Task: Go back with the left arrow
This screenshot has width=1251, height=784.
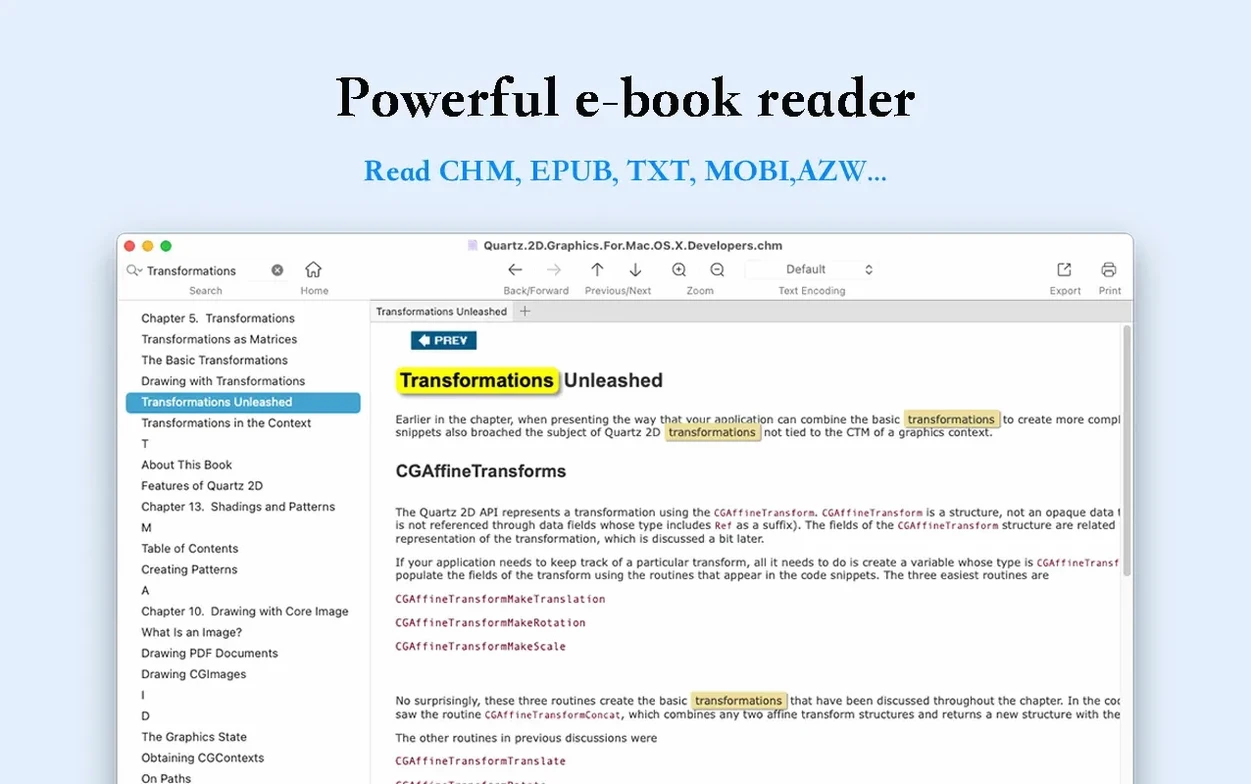Action: point(515,270)
